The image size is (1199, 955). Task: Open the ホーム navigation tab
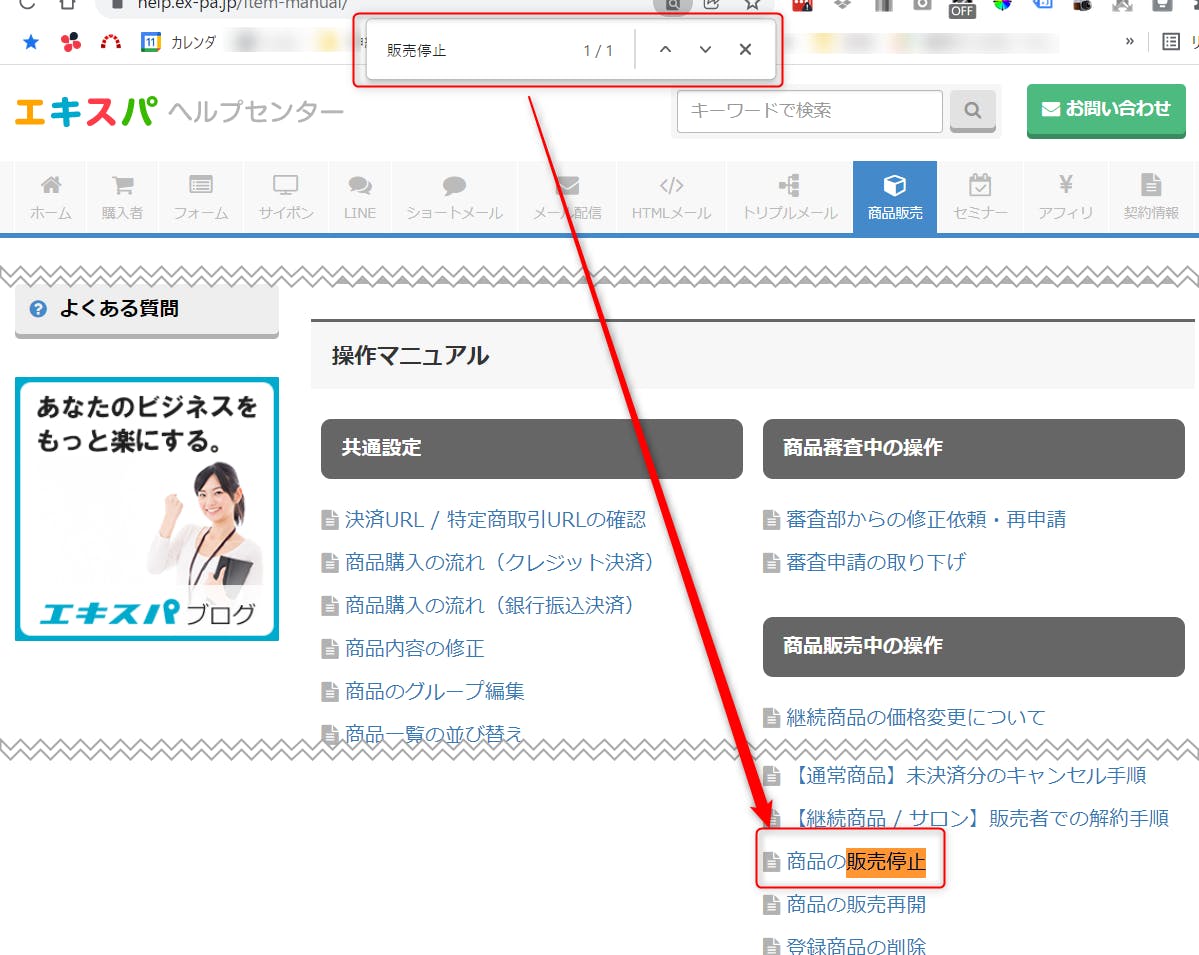click(x=50, y=197)
